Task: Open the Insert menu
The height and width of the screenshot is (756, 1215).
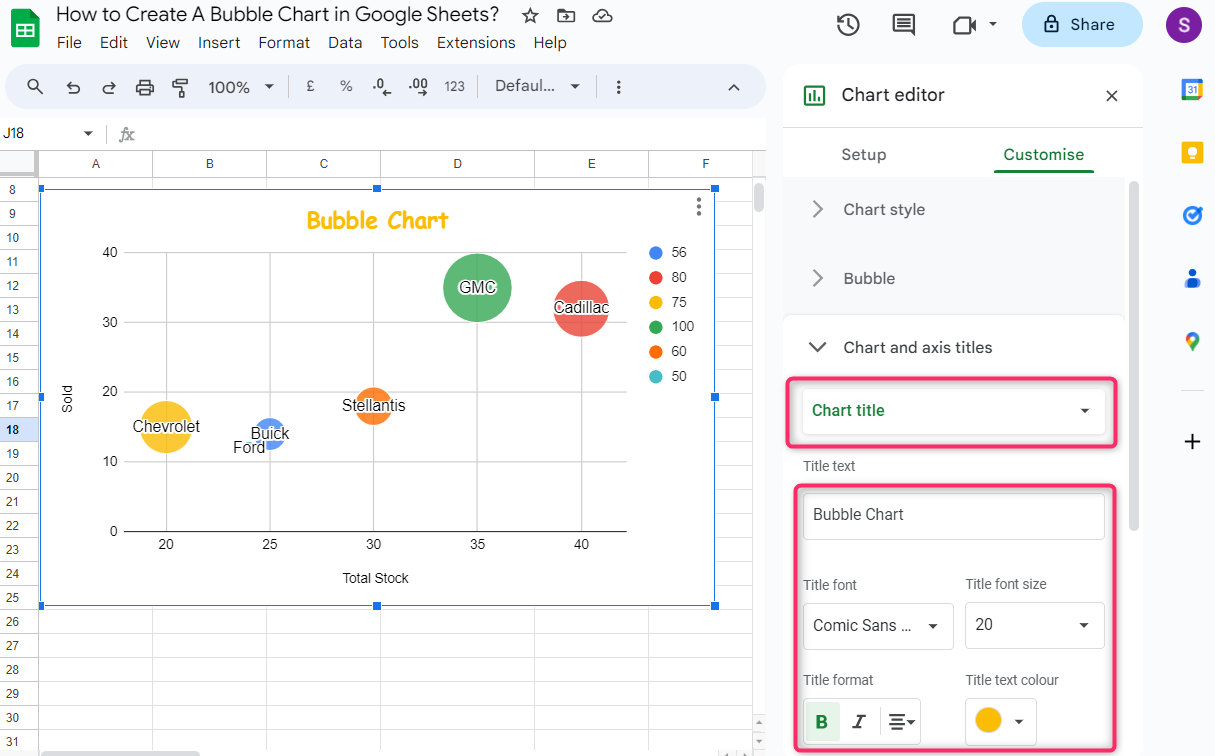Action: coord(219,42)
